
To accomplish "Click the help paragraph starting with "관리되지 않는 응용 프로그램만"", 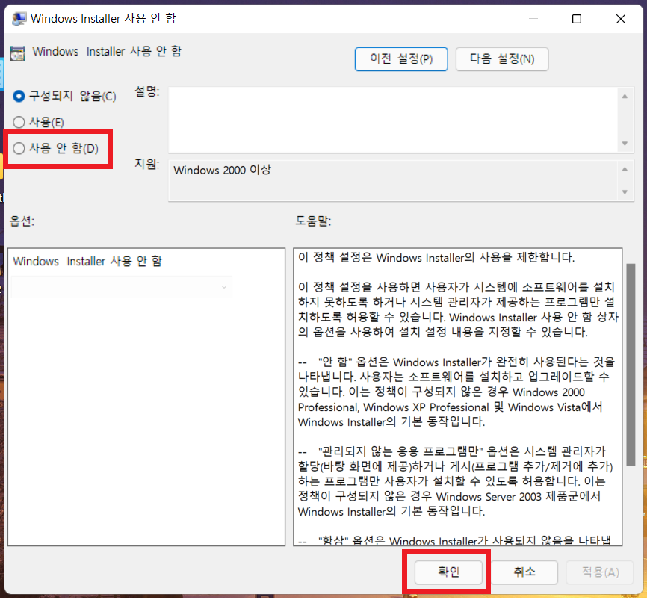I will click(456, 481).
